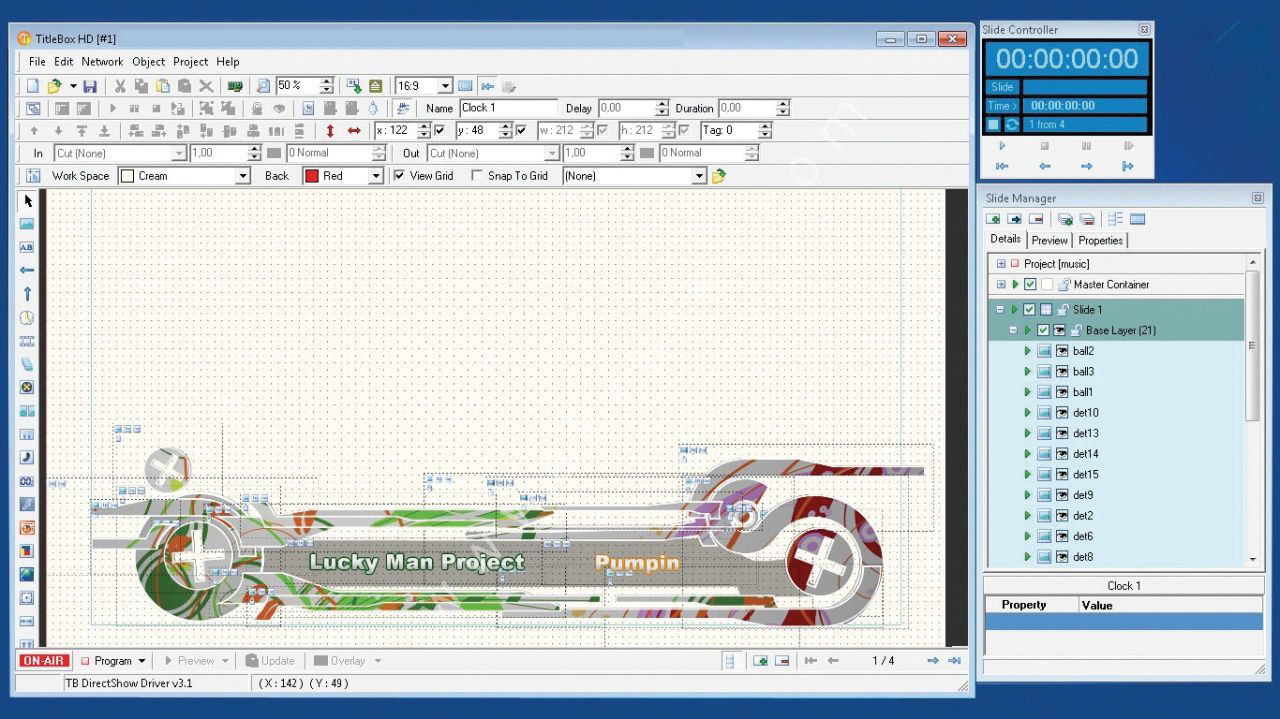1280x719 pixels.
Task: Stop playback in Slide Controller
Action: (x=1044, y=146)
